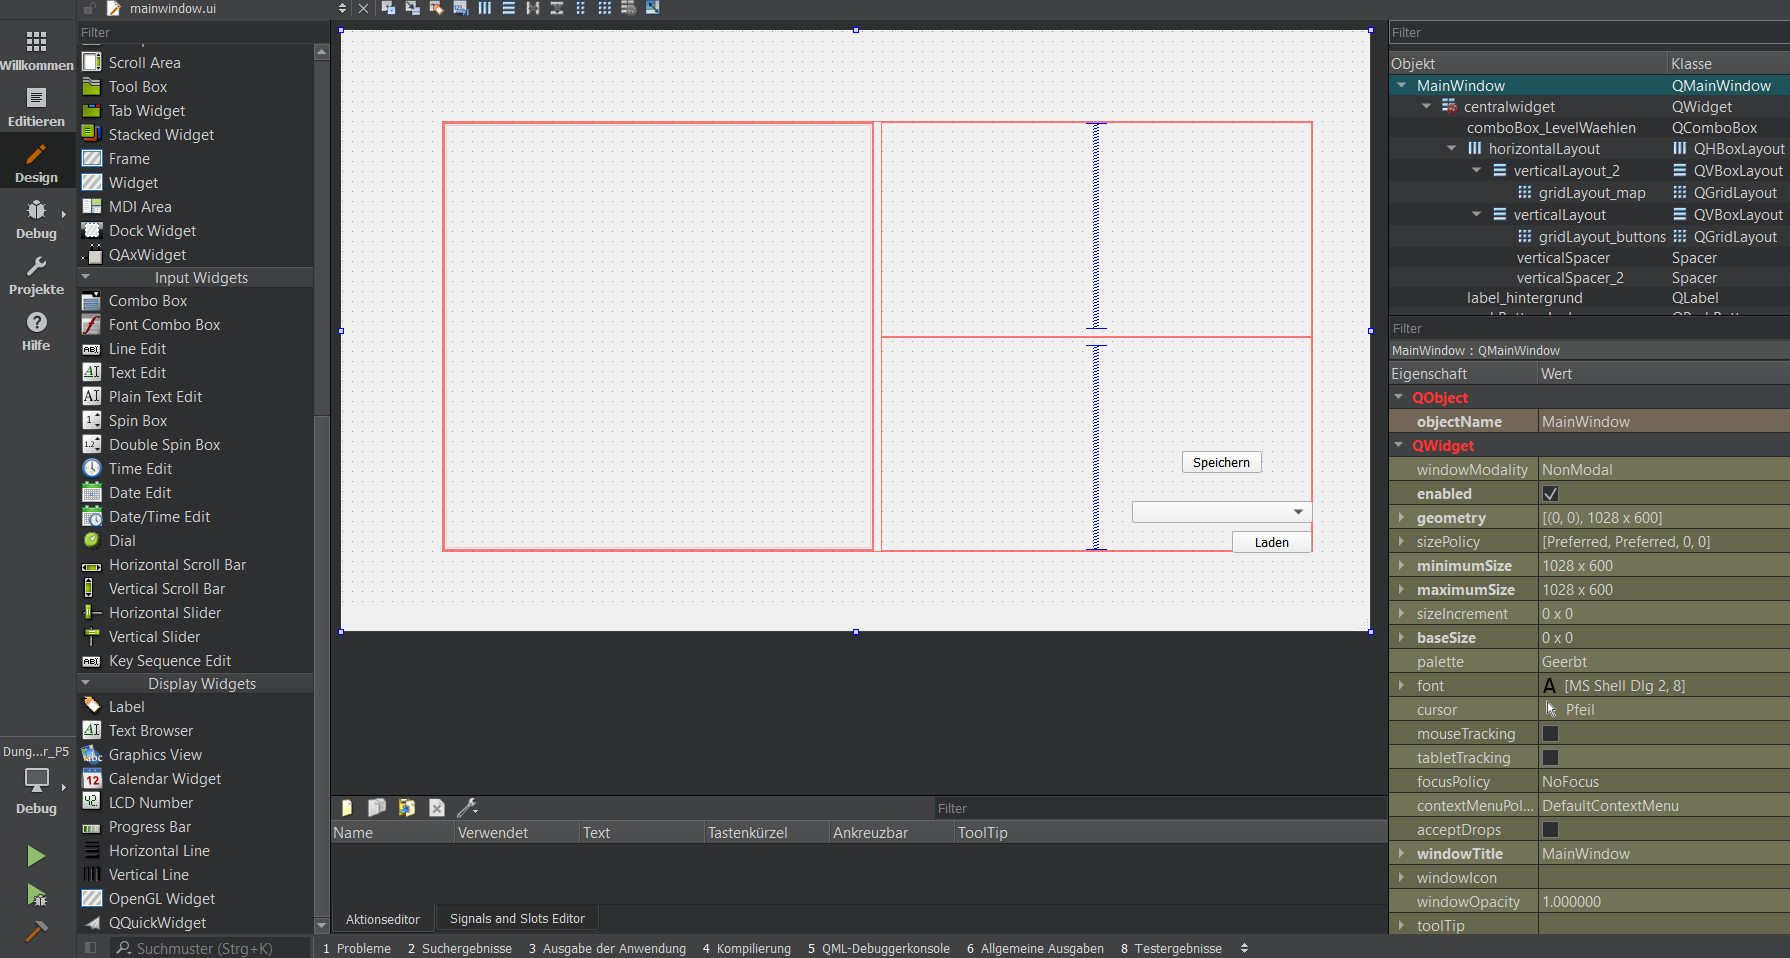This screenshot has height=958, width=1790.
Task: Open the Debug mode in the sidebar
Action: (37, 218)
